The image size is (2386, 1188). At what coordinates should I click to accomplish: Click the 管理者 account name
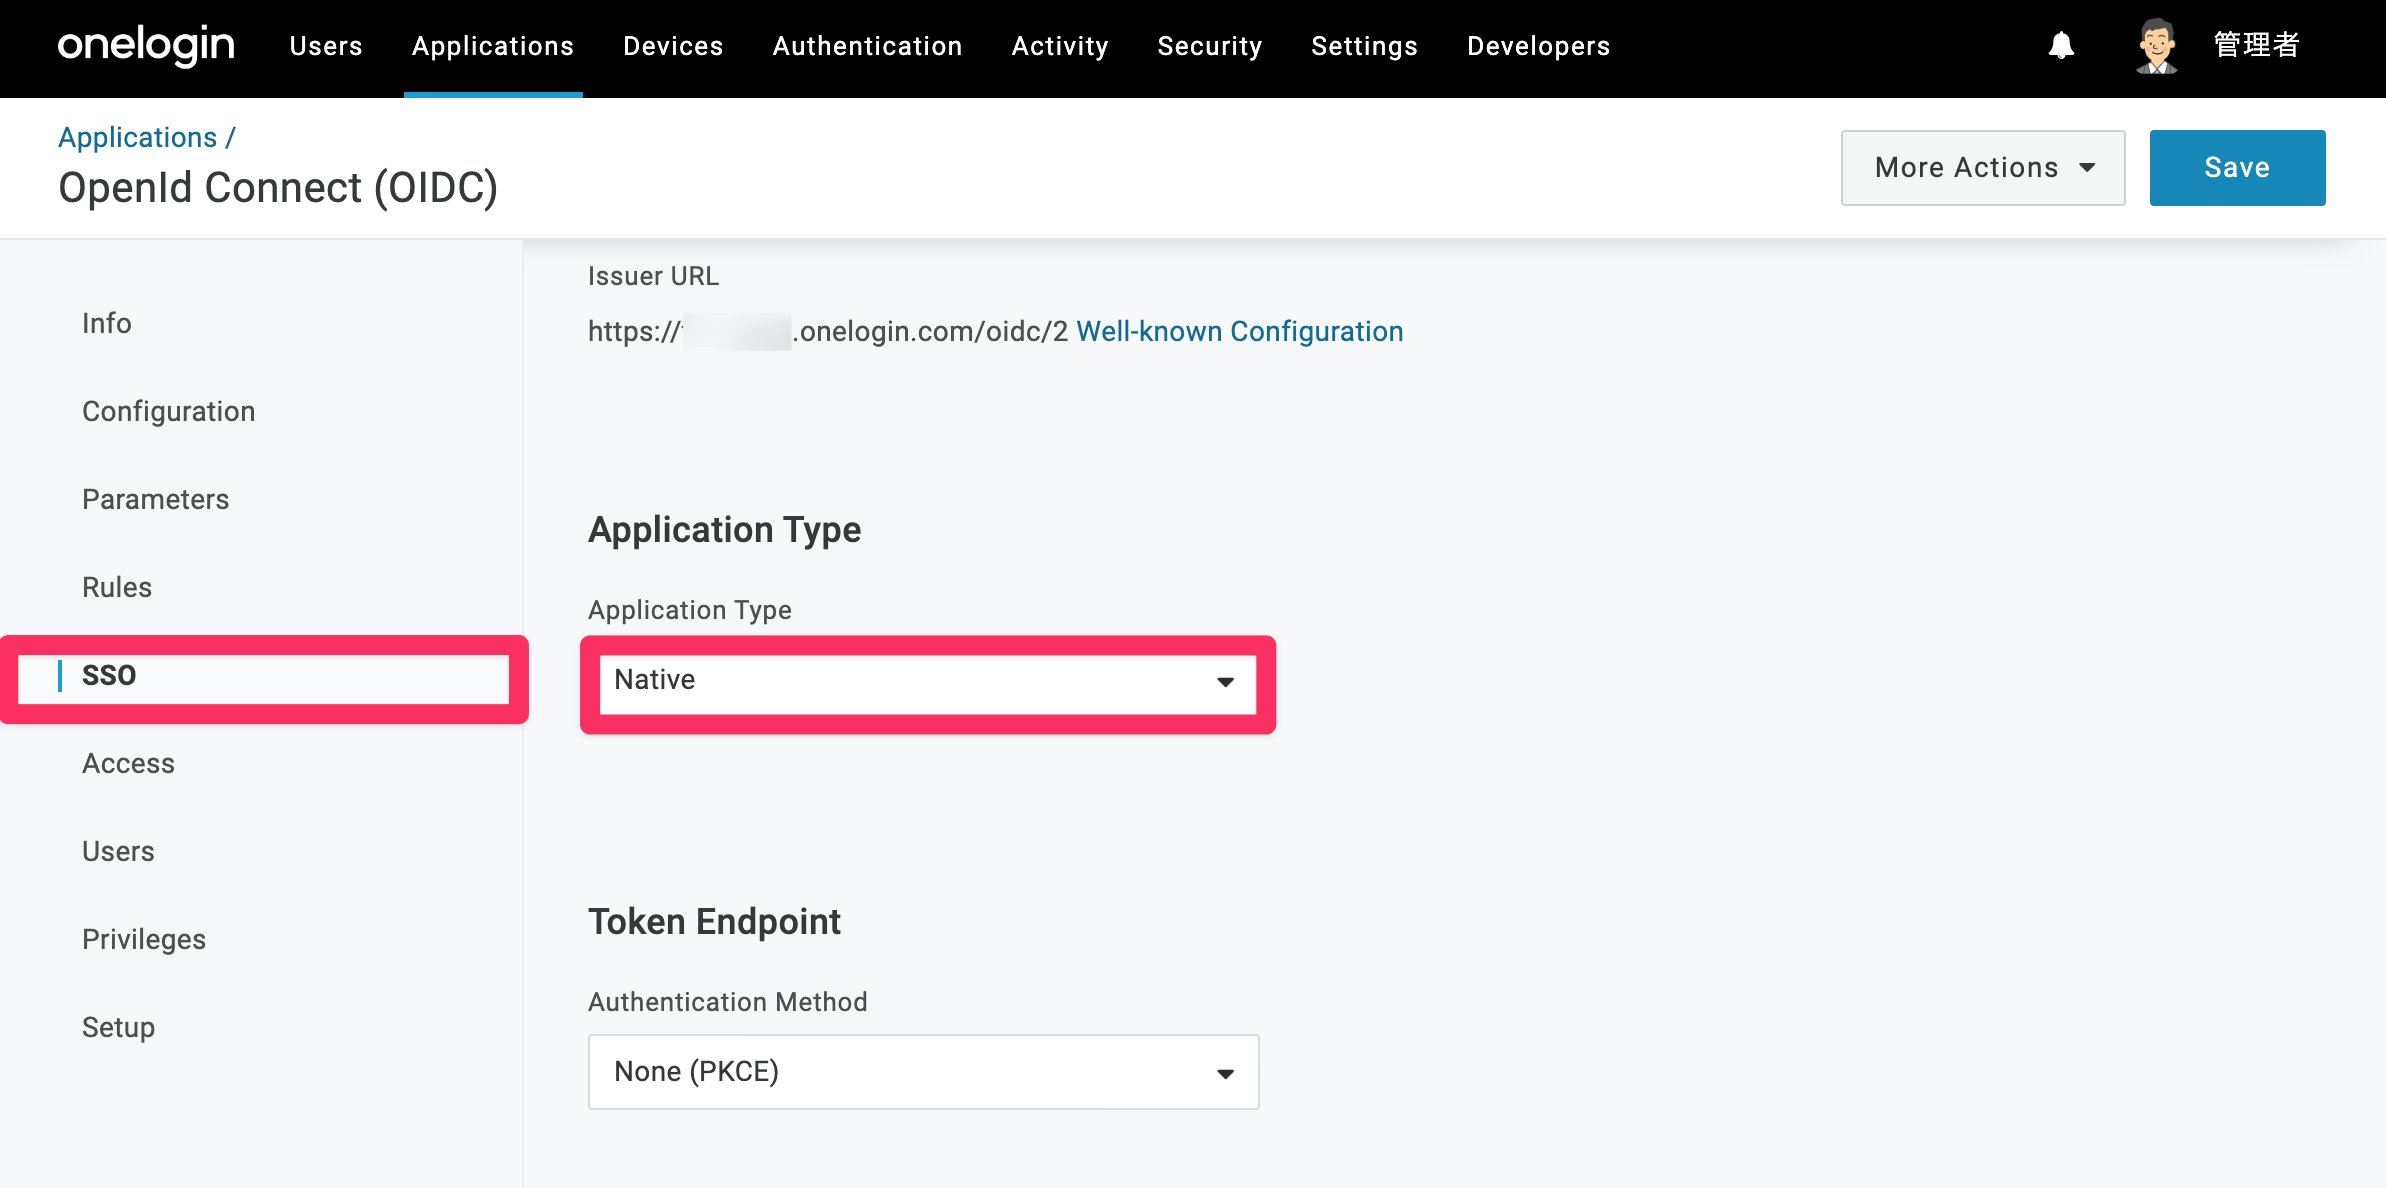(2257, 46)
